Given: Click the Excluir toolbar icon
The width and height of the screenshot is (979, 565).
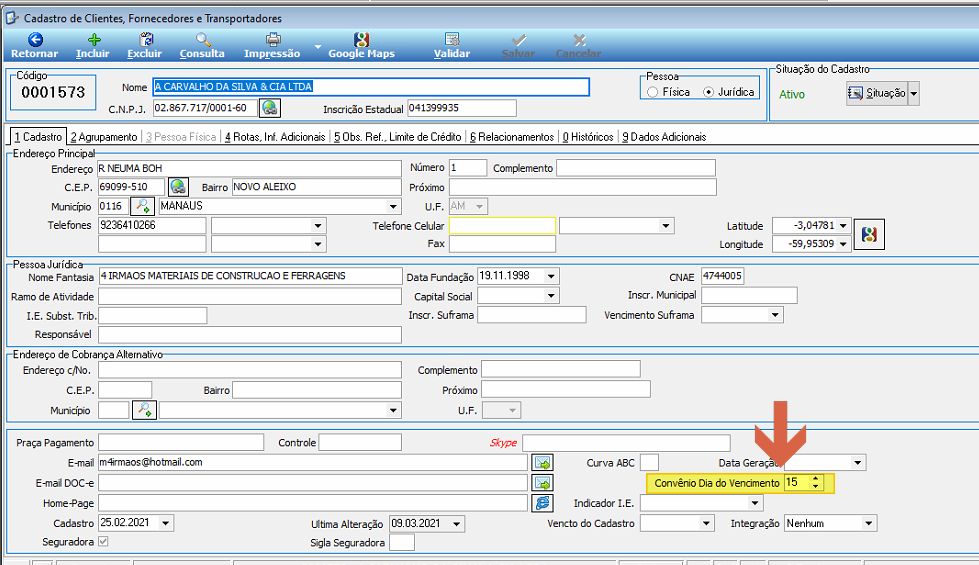Looking at the screenshot, I should 145,46.
